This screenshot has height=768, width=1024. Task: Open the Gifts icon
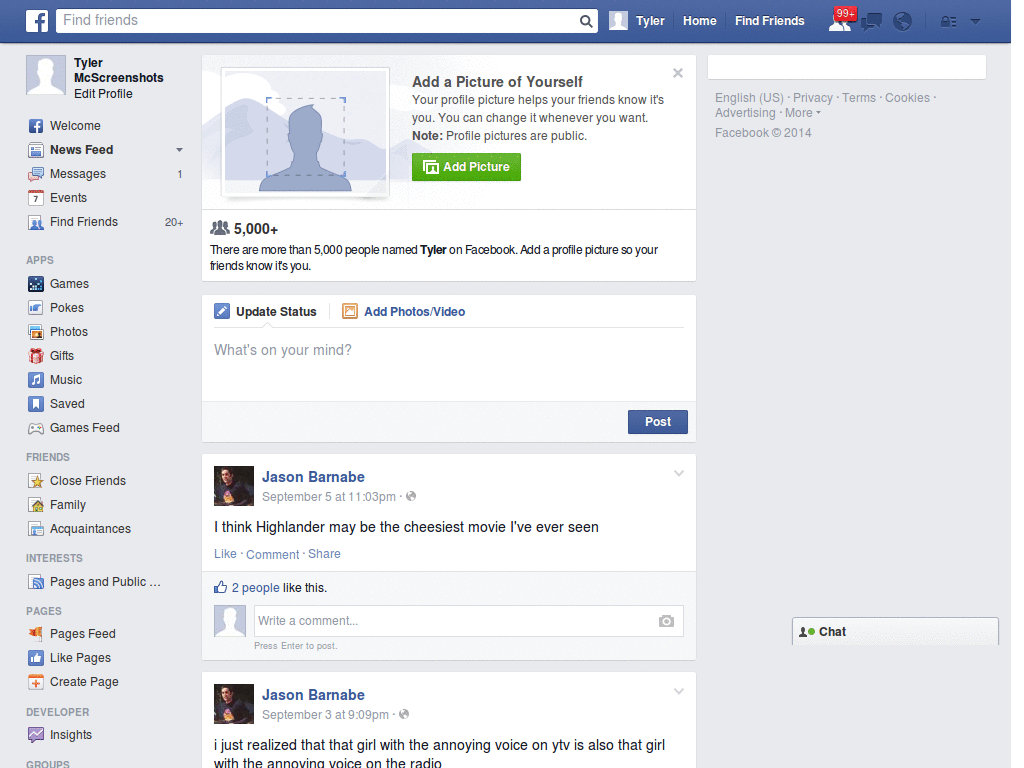36,356
